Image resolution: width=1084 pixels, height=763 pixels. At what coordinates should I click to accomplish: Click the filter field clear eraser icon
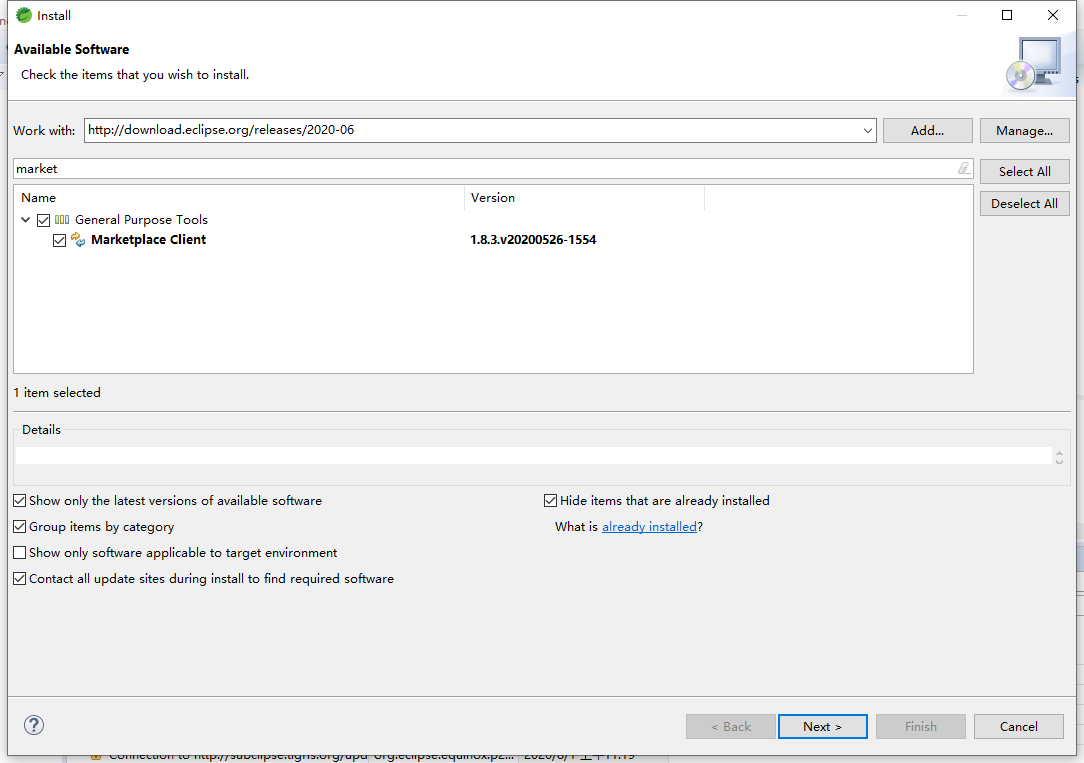[x=964, y=168]
